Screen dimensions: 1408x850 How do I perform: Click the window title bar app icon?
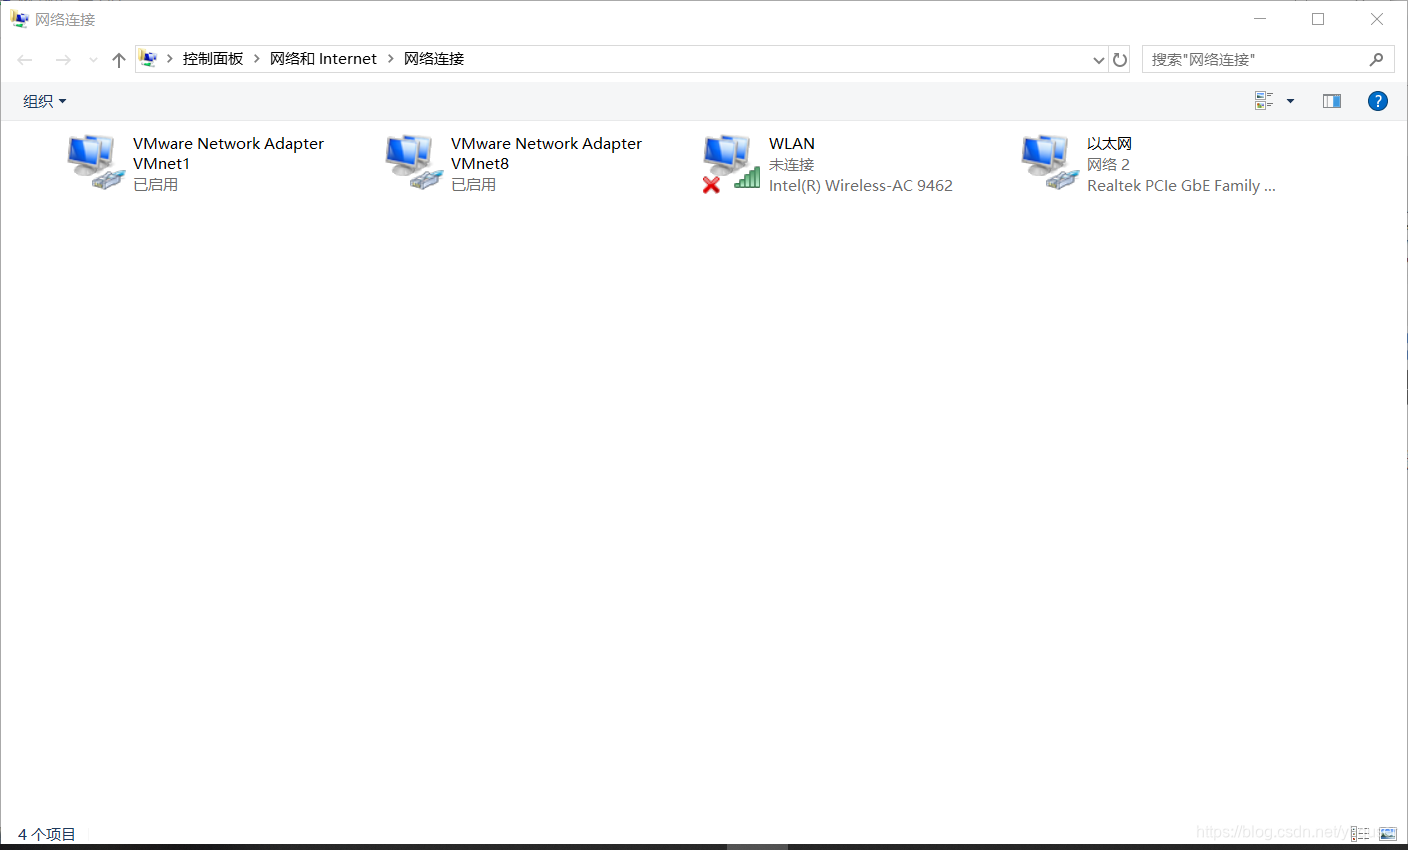[x=19, y=19]
